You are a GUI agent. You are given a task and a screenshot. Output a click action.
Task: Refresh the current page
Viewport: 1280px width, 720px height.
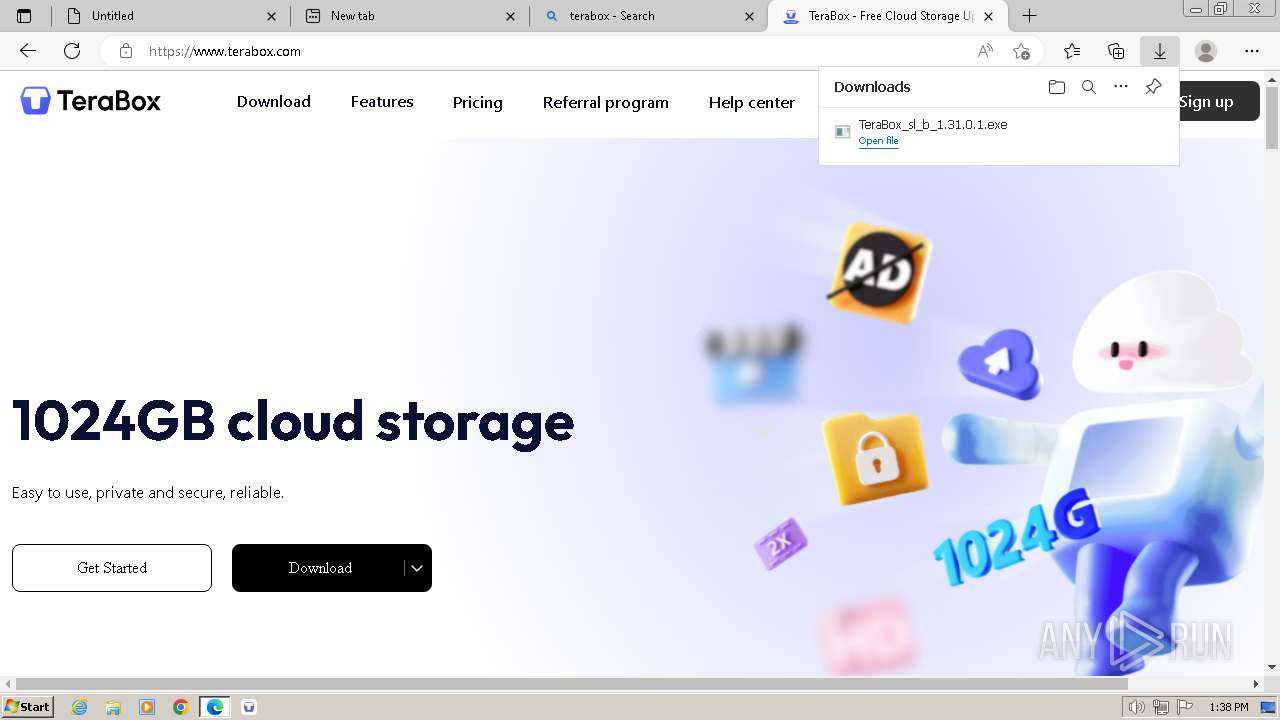[72, 51]
